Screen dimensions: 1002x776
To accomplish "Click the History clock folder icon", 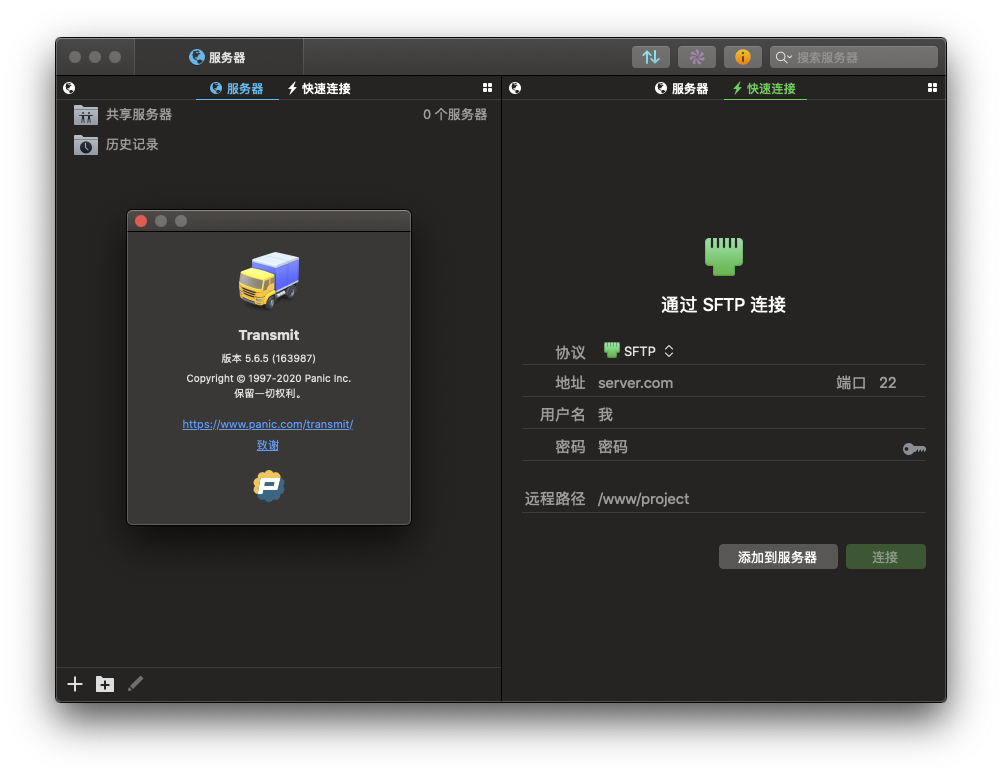I will 86,145.
